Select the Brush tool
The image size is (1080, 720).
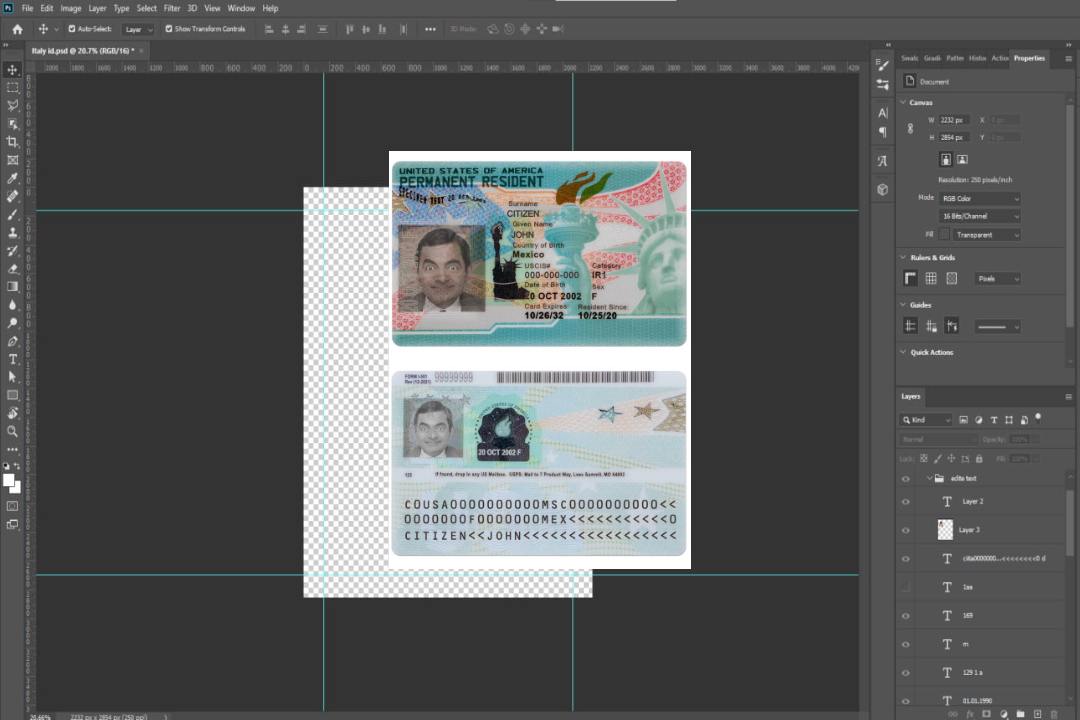(12, 214)
